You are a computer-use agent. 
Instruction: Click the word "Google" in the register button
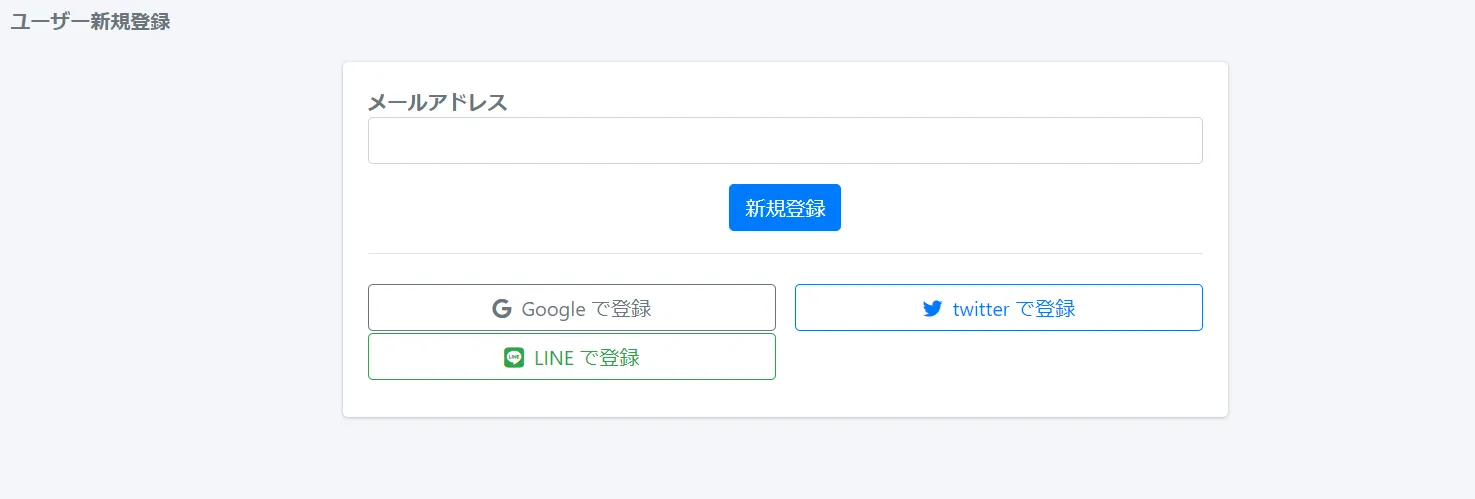pos(553,309)
